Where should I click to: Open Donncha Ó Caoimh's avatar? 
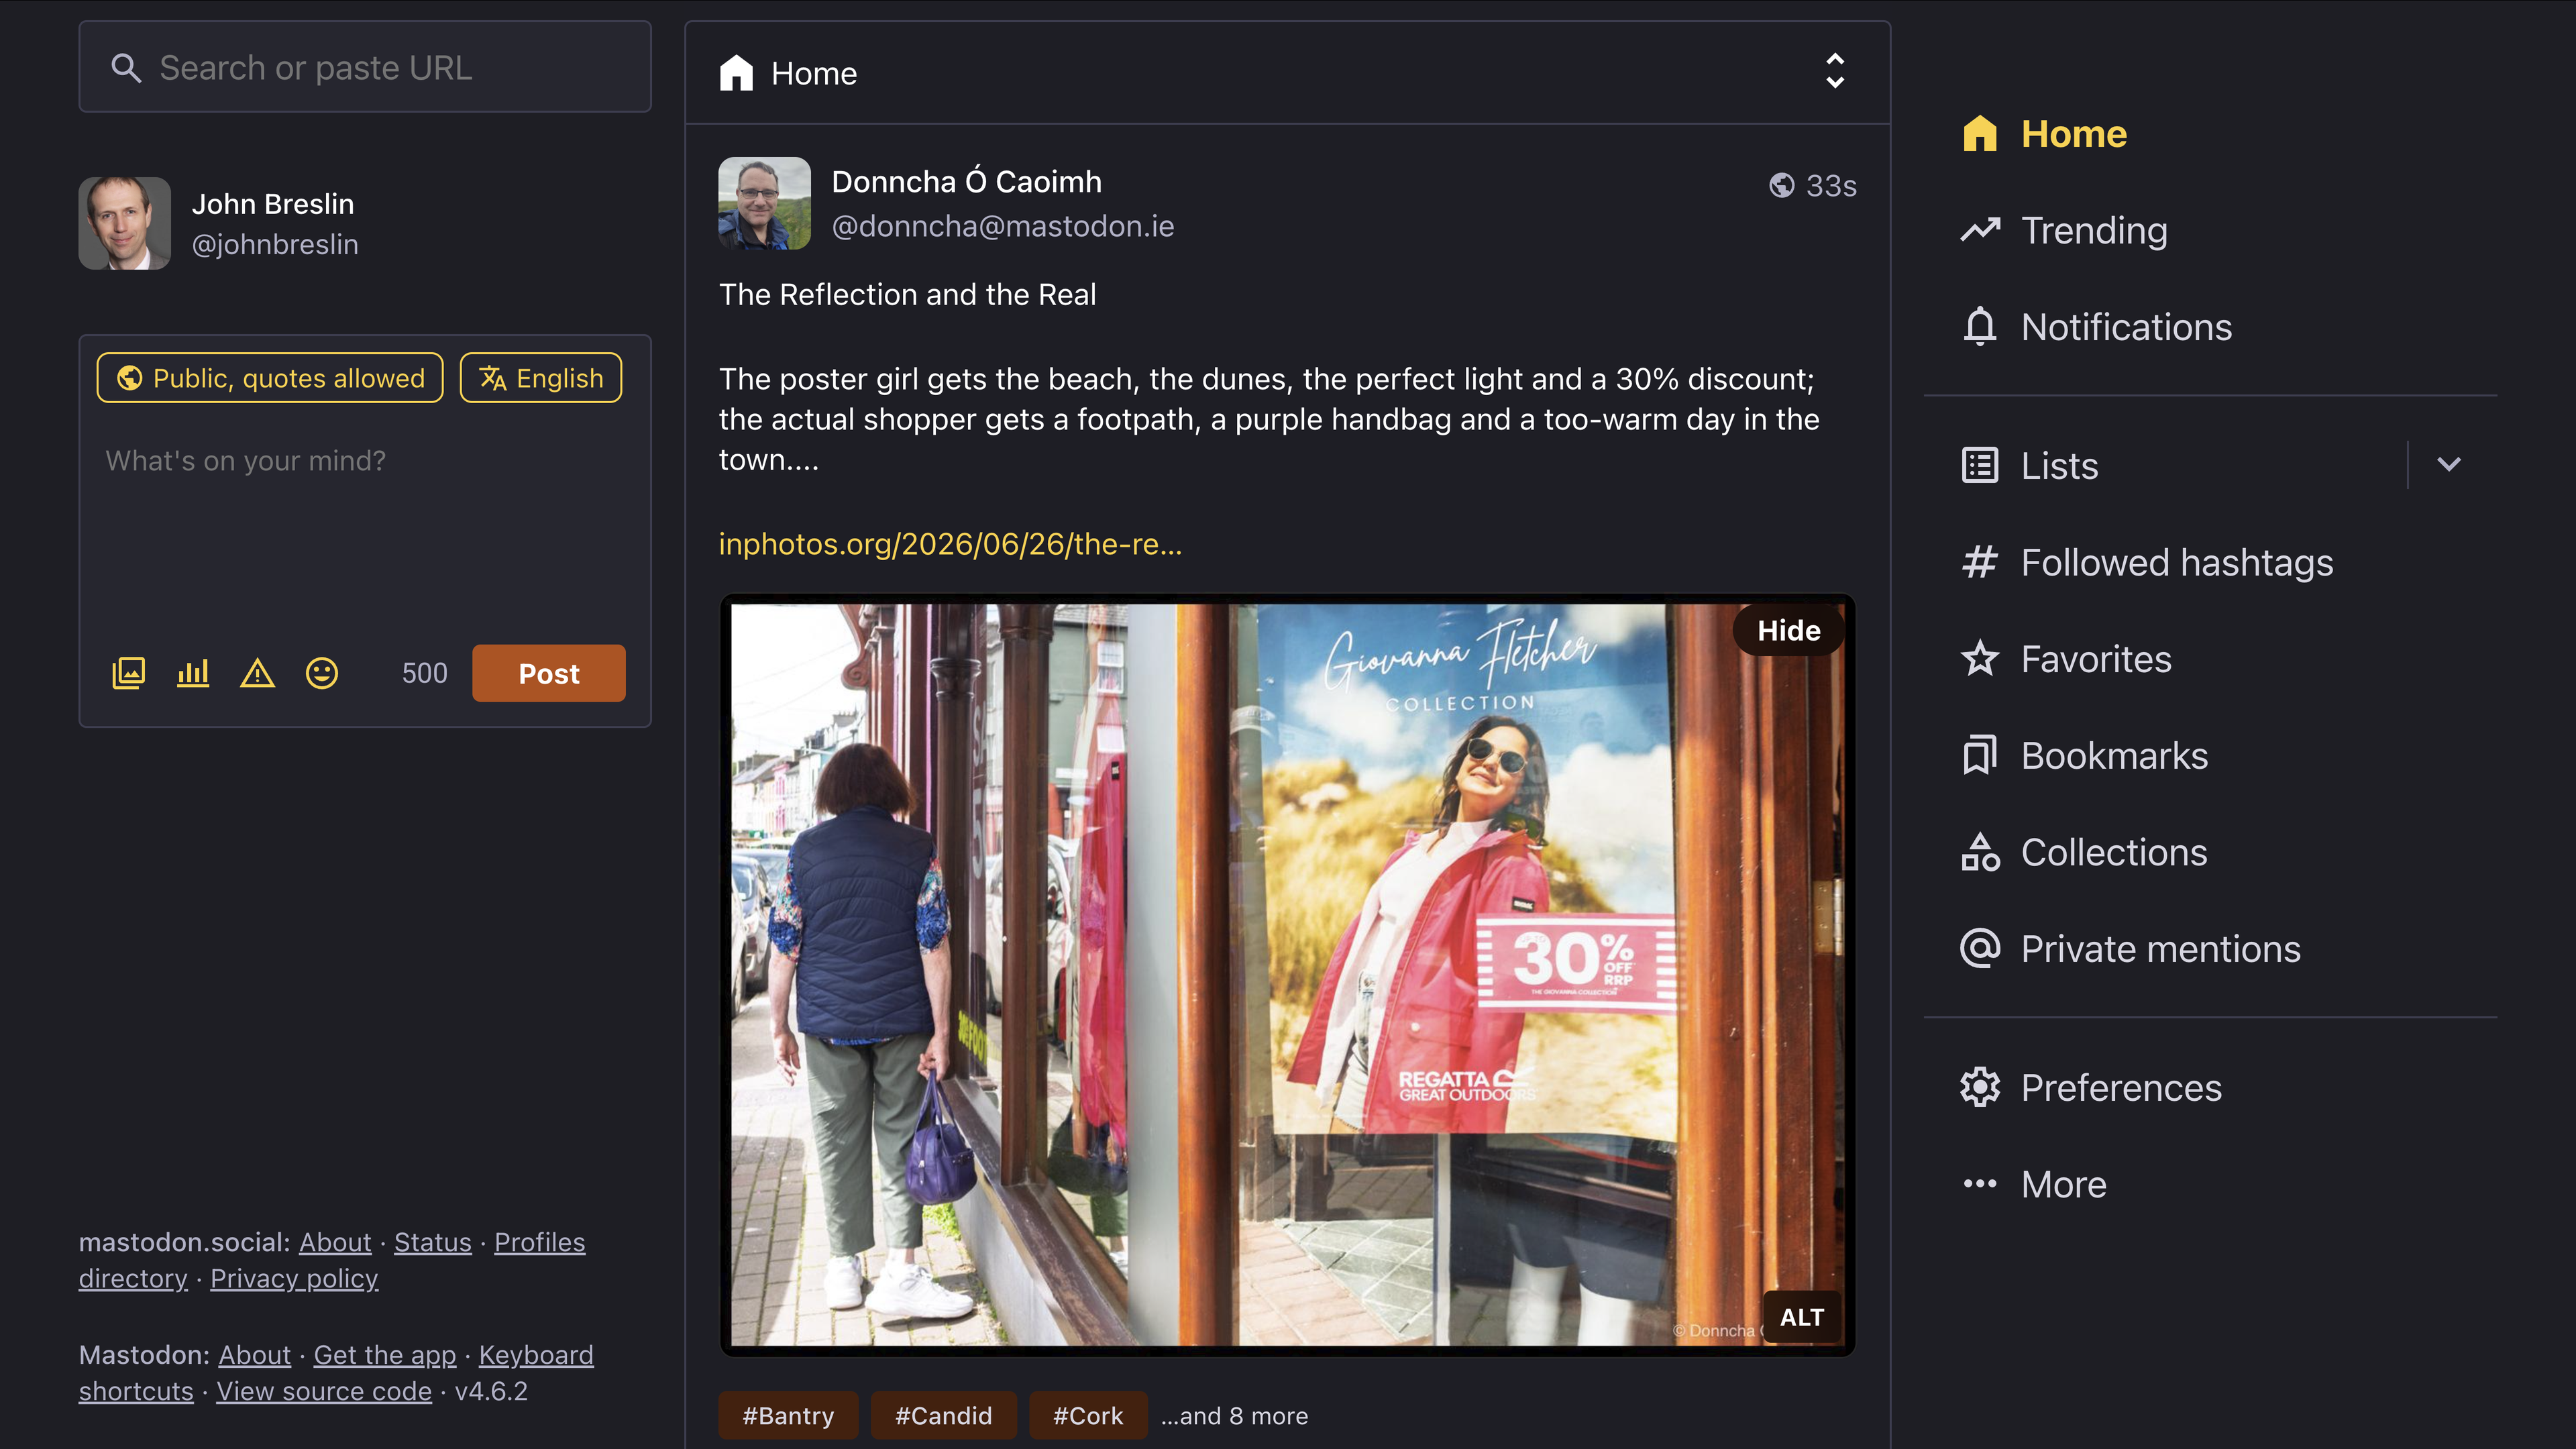click(x=765, y=203)
